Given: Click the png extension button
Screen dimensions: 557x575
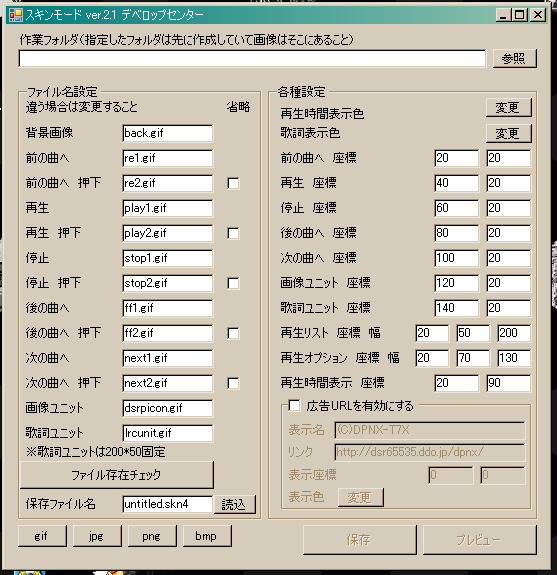Looking at the screenshot, I should tap(152, 536).
